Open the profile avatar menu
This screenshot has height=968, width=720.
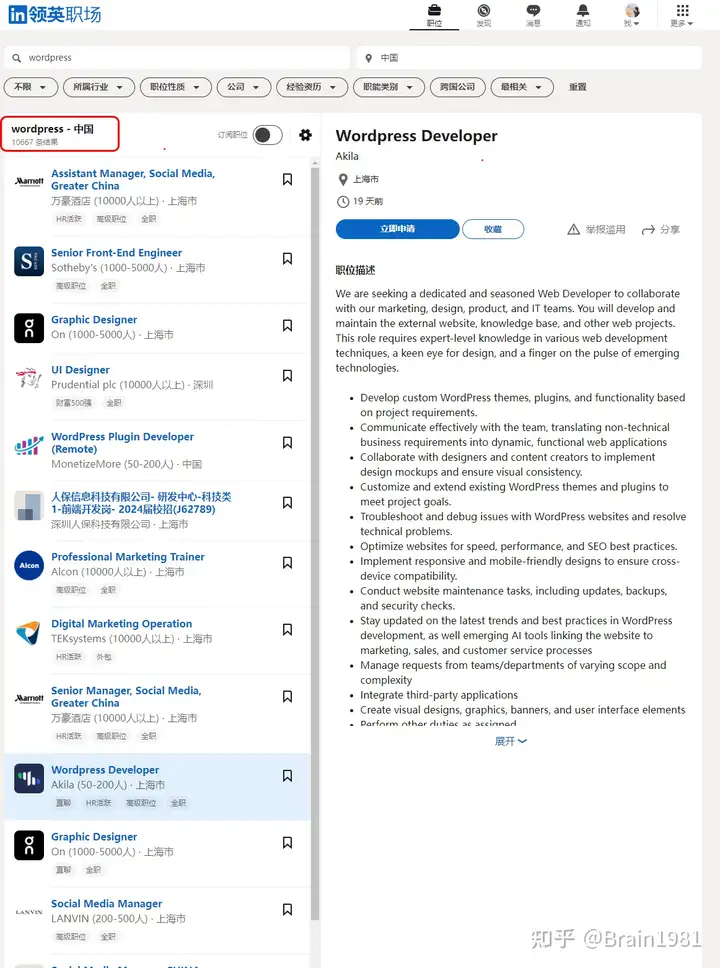tap(632, 14)
